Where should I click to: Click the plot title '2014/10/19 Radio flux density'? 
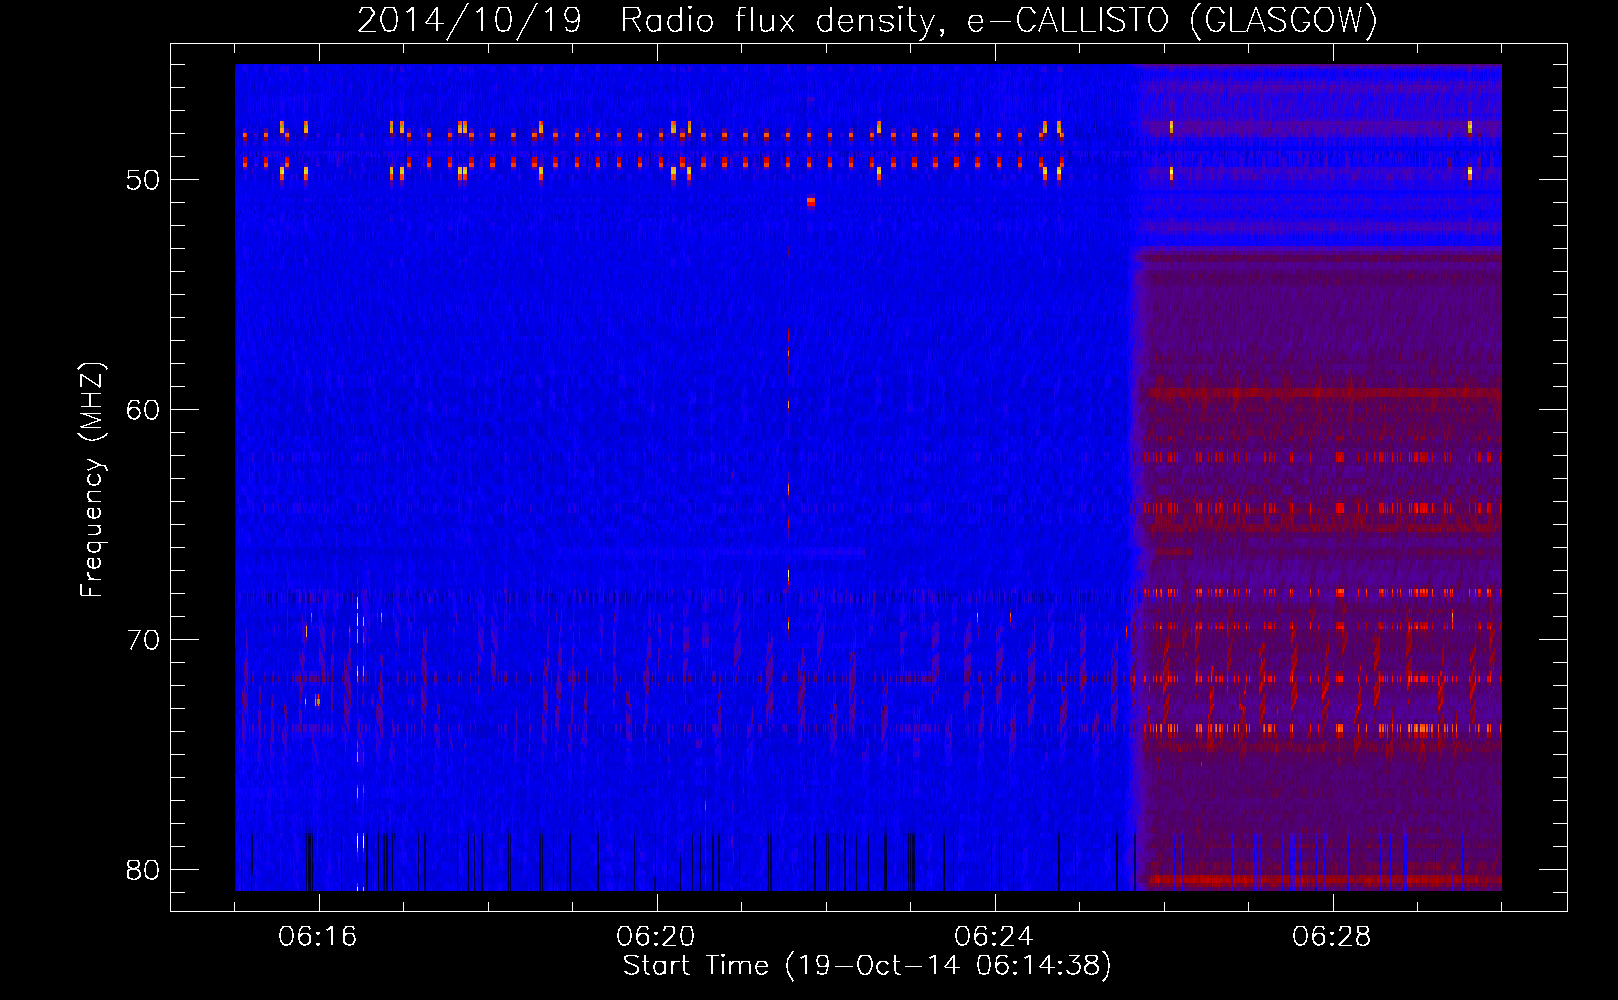point(867,20)
